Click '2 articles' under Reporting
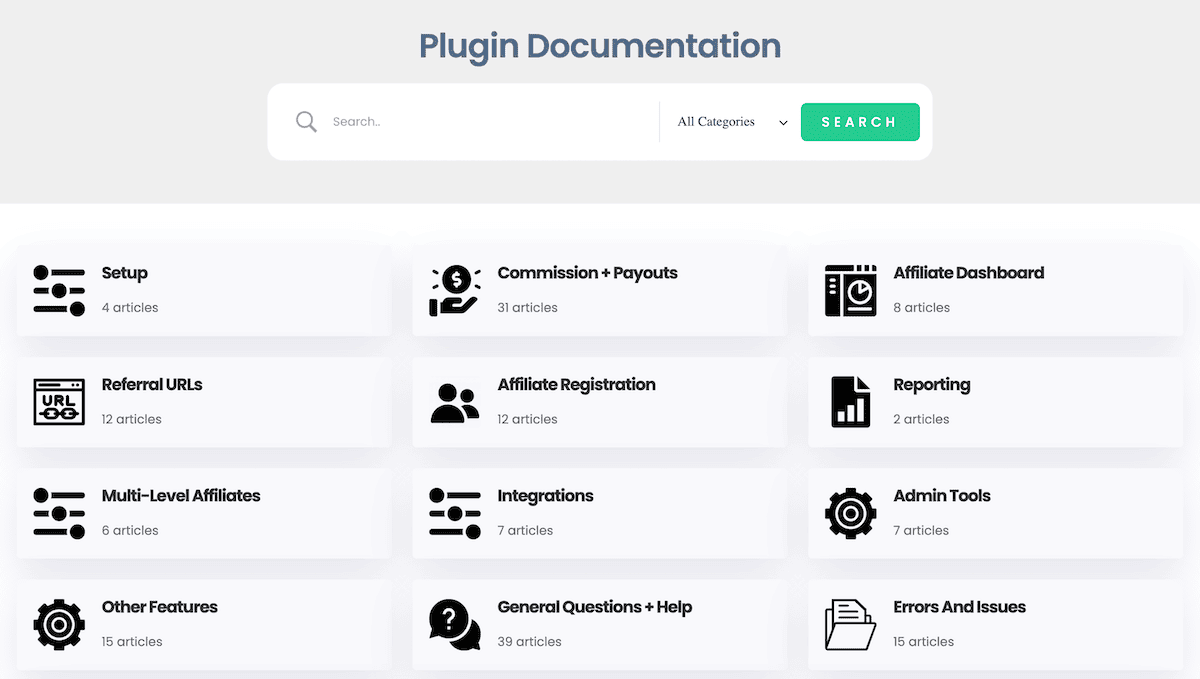 922,419
